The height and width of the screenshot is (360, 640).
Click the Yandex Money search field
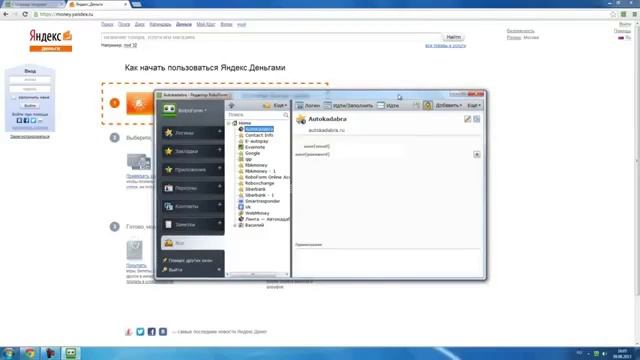coord(271,37)
